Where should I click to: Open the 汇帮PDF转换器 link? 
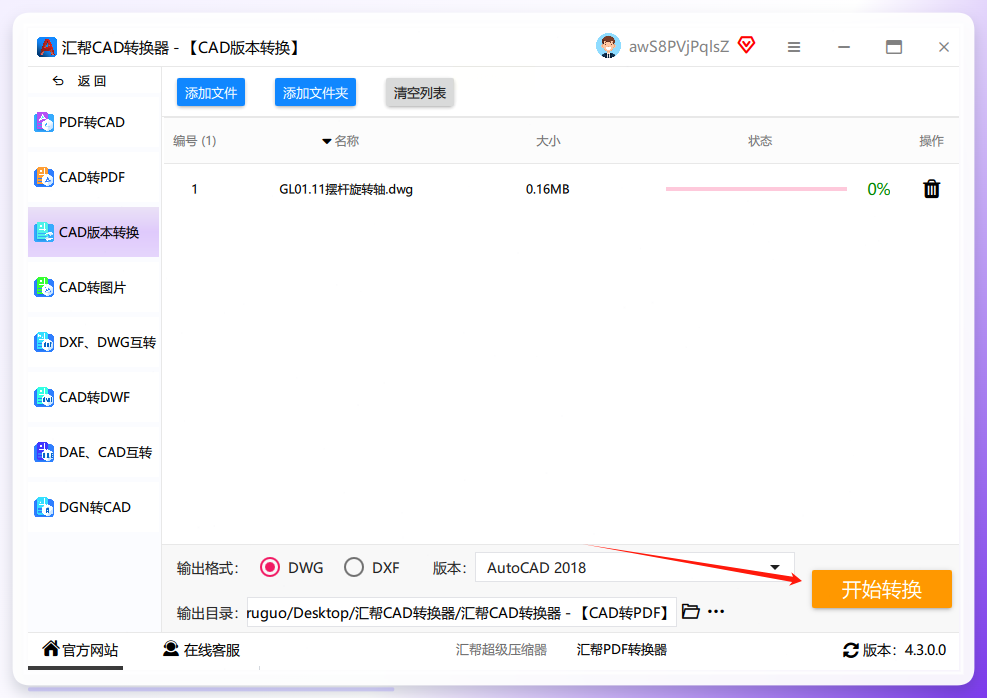coord(621,650)
